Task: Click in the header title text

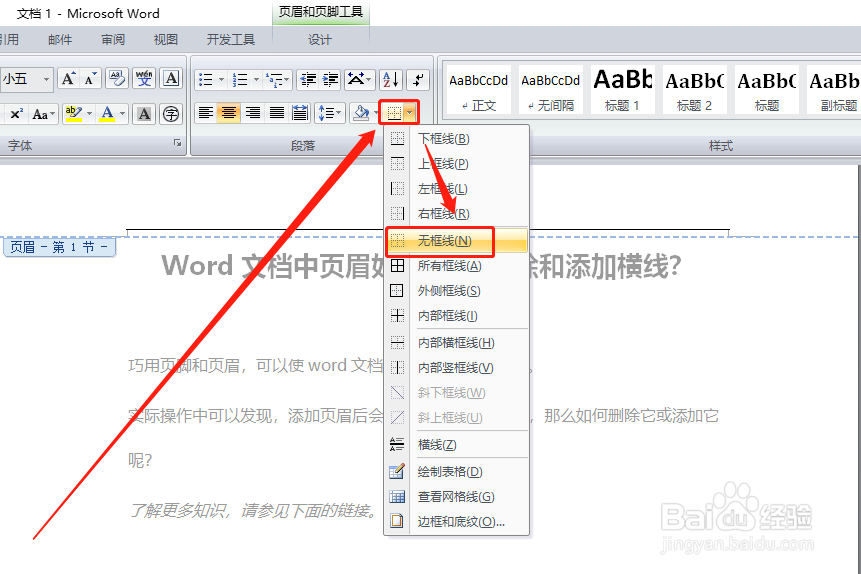Action: pos(421,266)
